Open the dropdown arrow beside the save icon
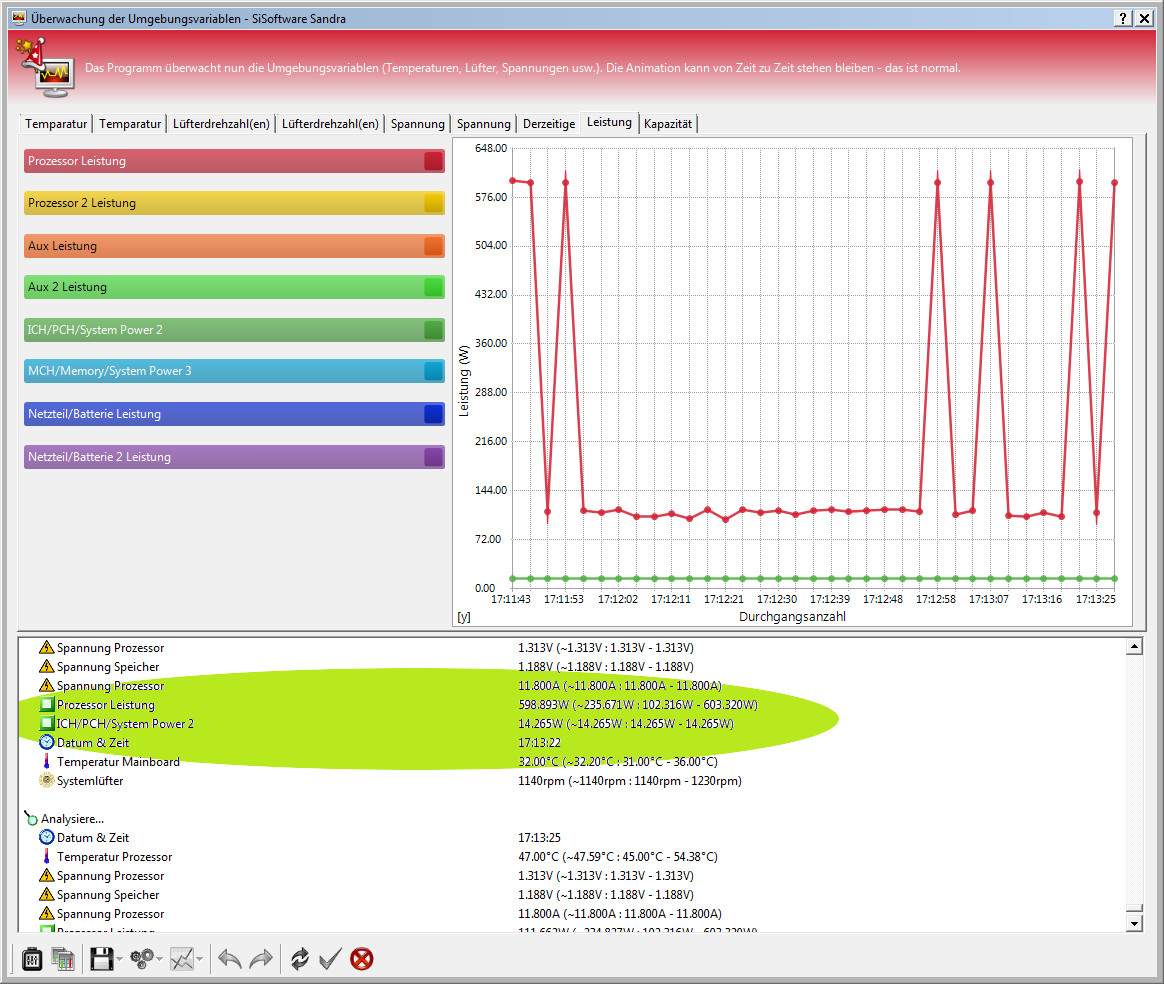Viewport: 1164px width, 984px height. point(120,960)
